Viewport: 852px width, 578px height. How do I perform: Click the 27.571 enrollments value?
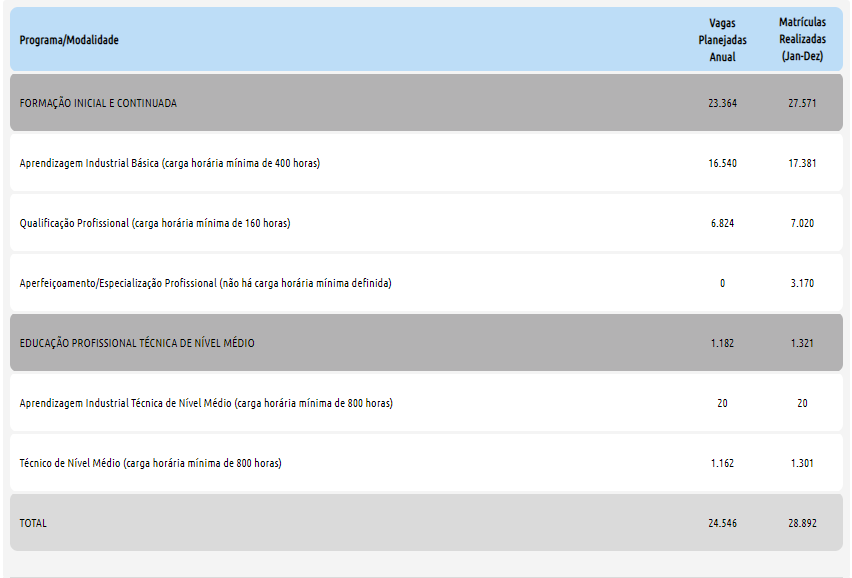tap(802, 103)
